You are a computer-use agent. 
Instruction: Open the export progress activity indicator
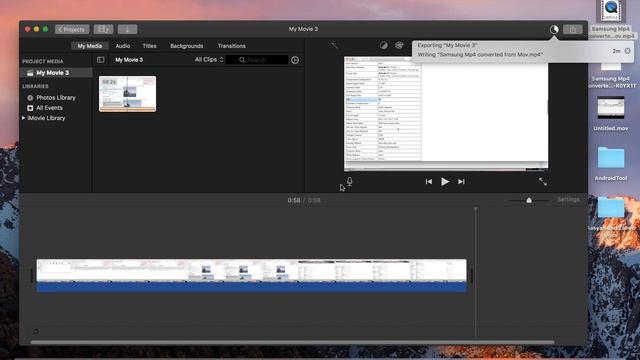554,29
